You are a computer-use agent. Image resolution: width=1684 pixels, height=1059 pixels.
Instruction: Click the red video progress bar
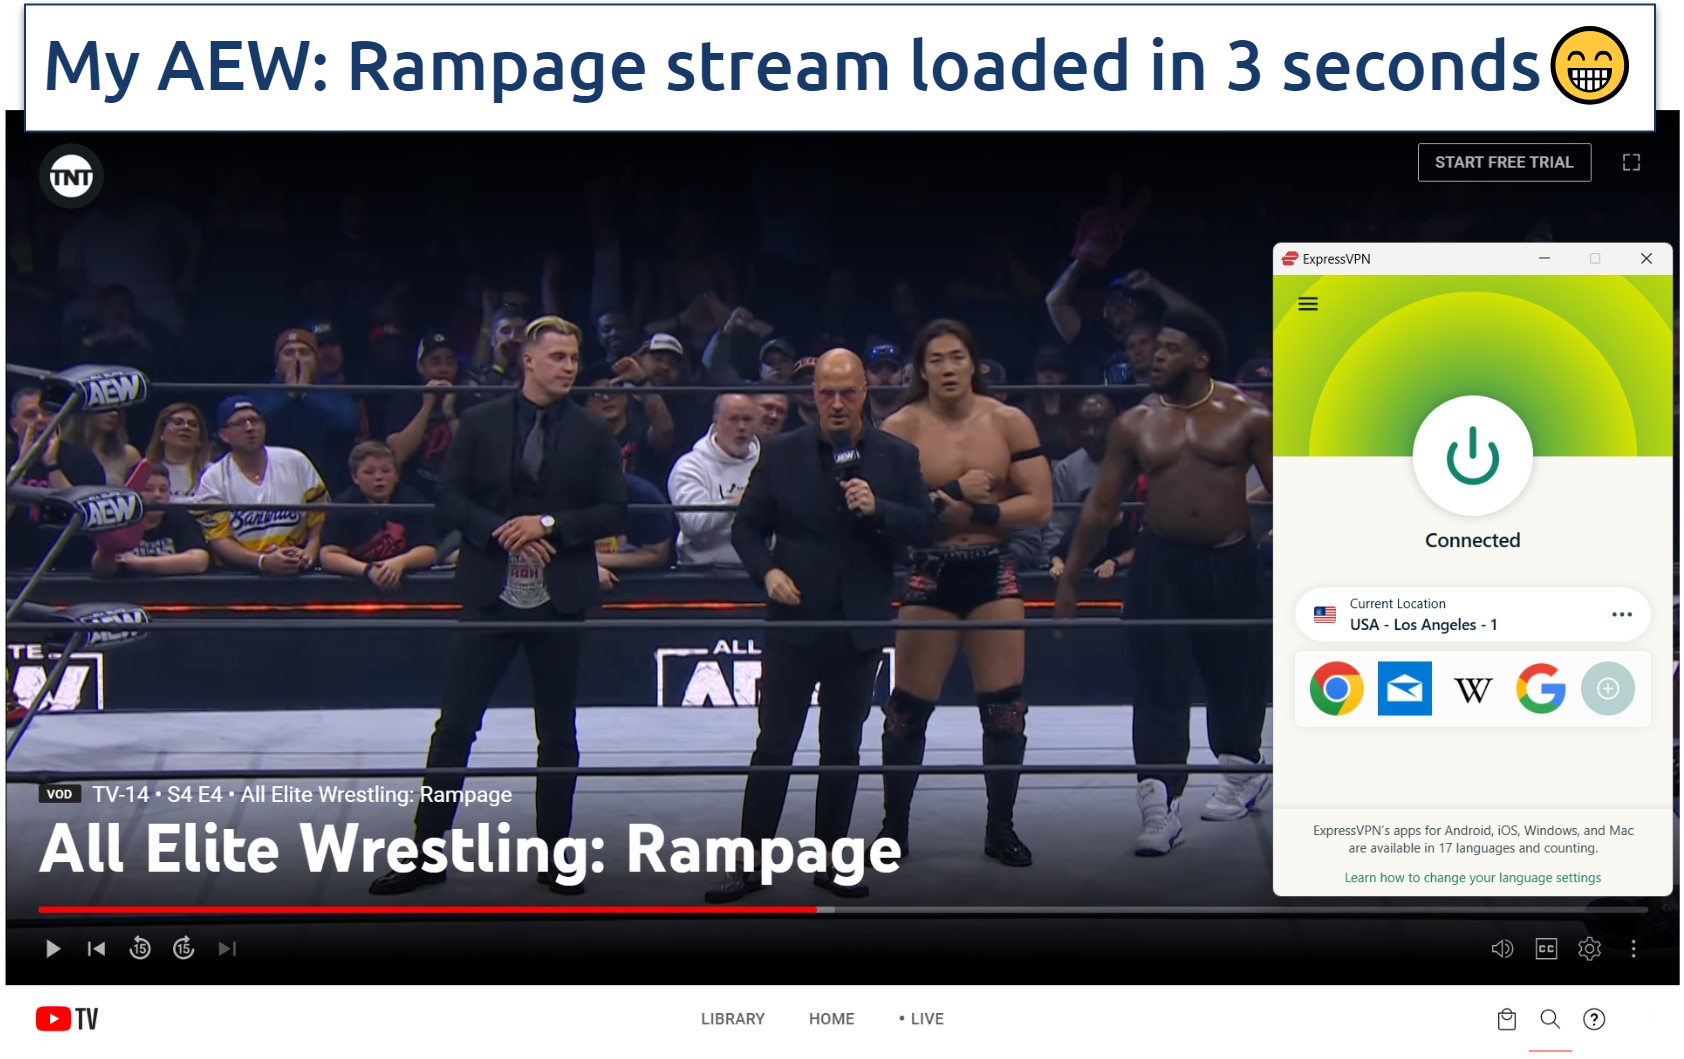click(x=430, y=909)
